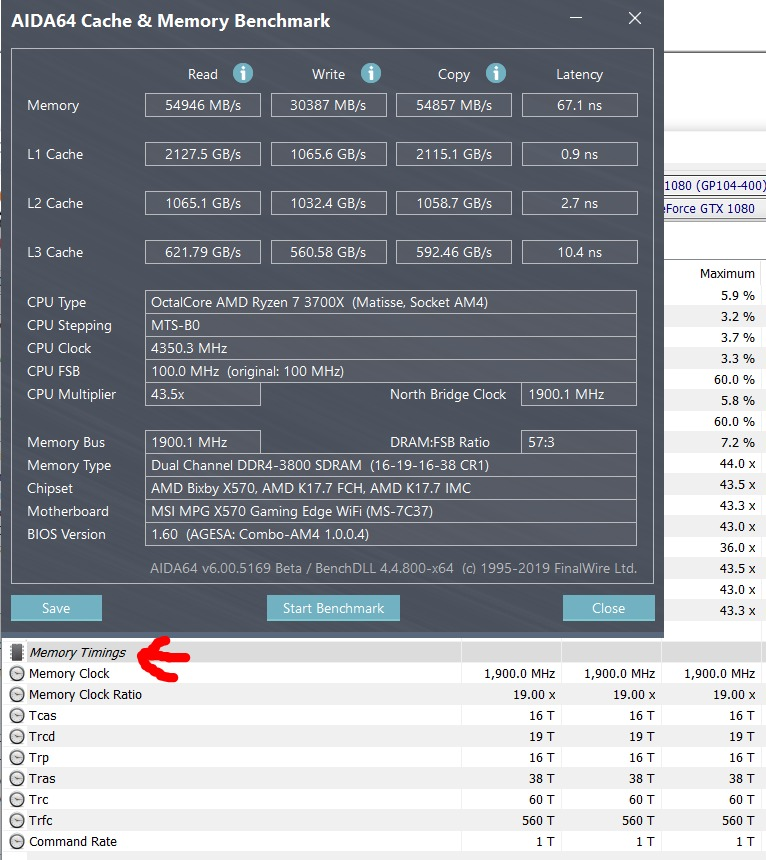Select the Trfc row label
This screenshot has height=860, width=766.
[41, 821]
